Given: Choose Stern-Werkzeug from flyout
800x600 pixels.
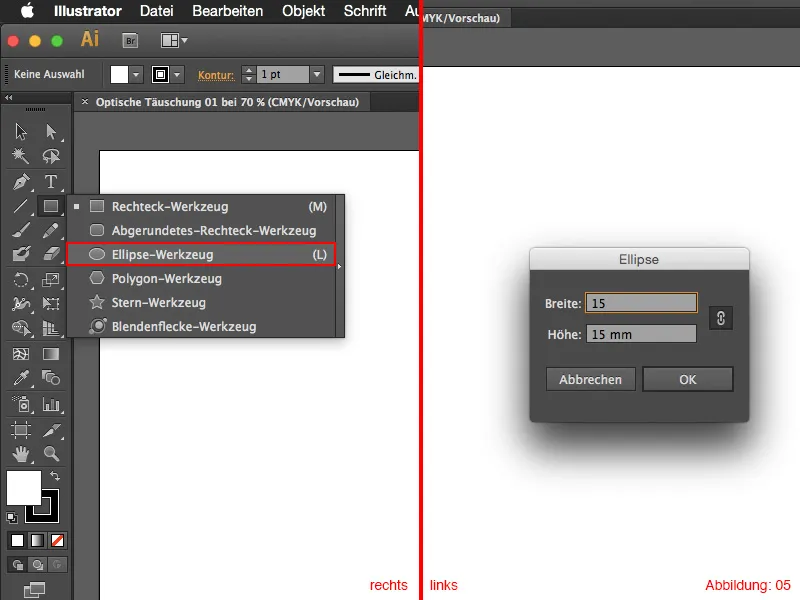Looking at the screenshot, I should pyautogui.click(x=201, y=302).
